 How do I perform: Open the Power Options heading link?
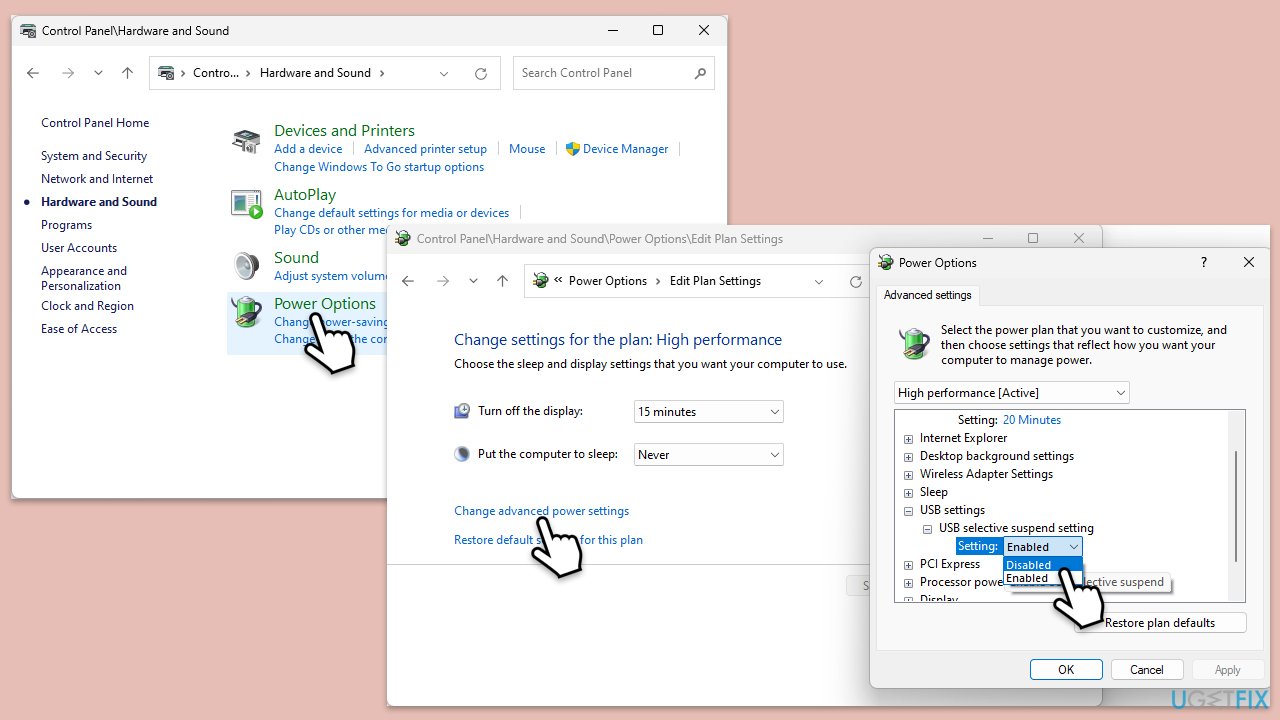[x=325, y=304]
